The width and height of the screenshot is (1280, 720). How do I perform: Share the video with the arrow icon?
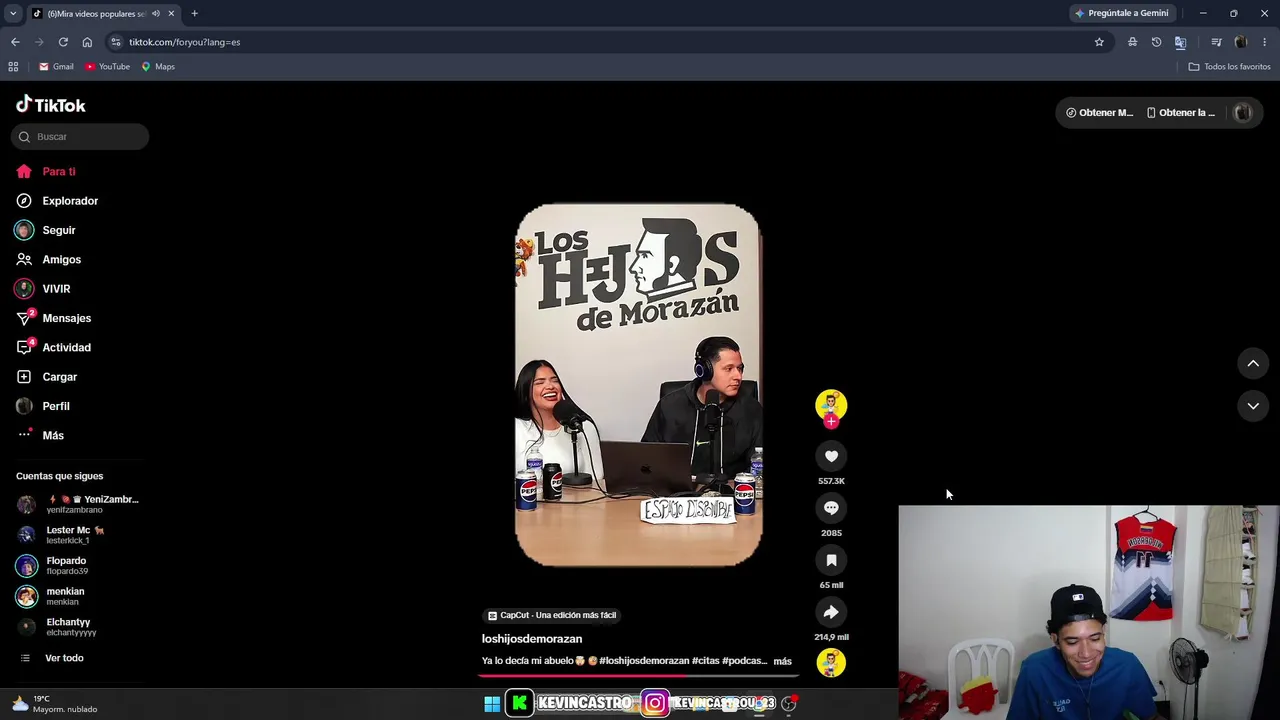(x=831, y=612)
